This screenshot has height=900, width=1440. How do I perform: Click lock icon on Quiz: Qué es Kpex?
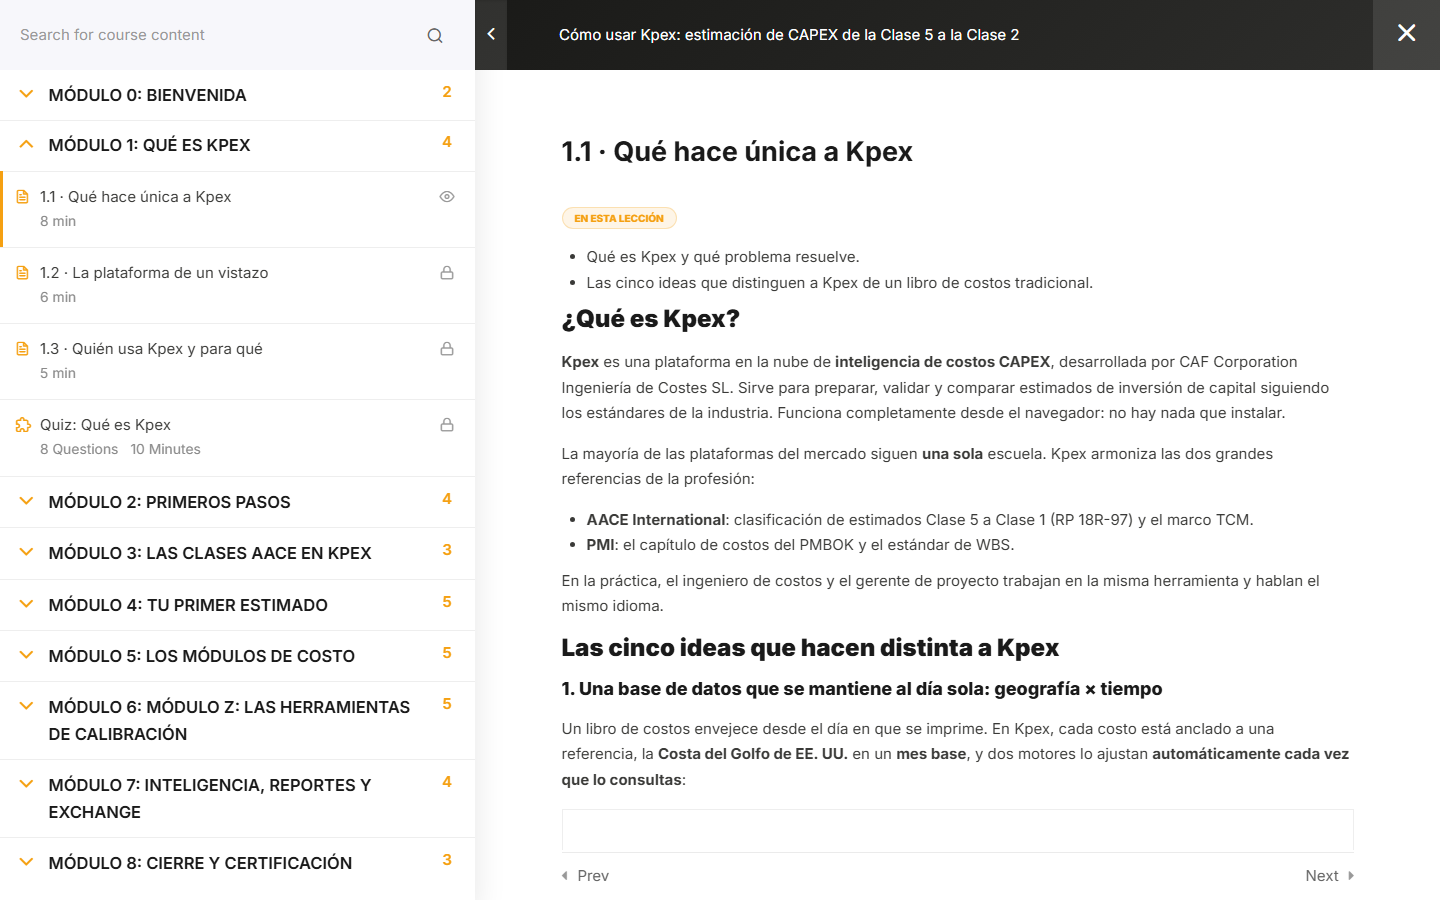click(447, 425)
